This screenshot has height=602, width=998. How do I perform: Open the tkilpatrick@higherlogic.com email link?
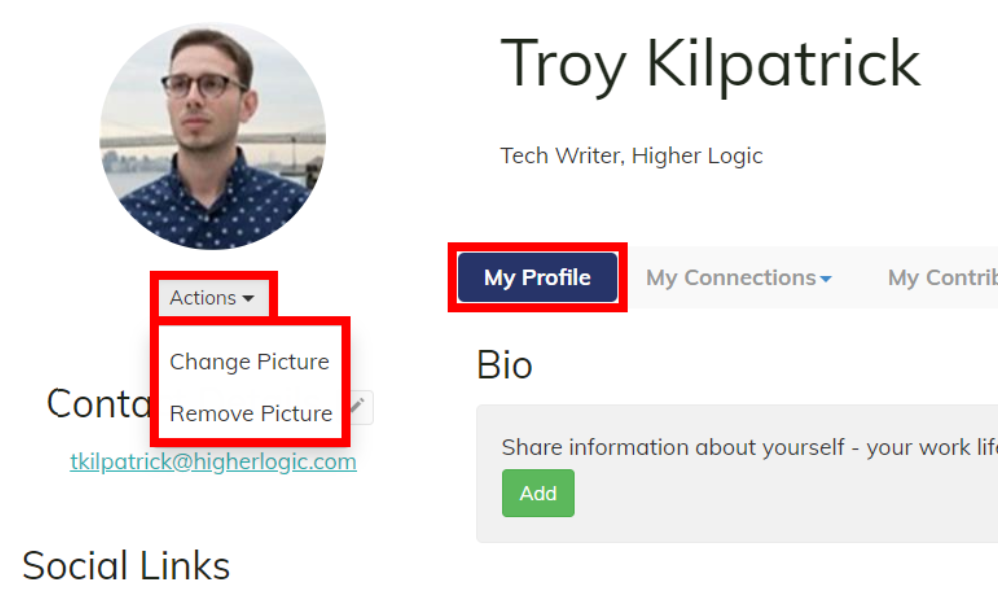pyautogui.click(x=213, y=461)
